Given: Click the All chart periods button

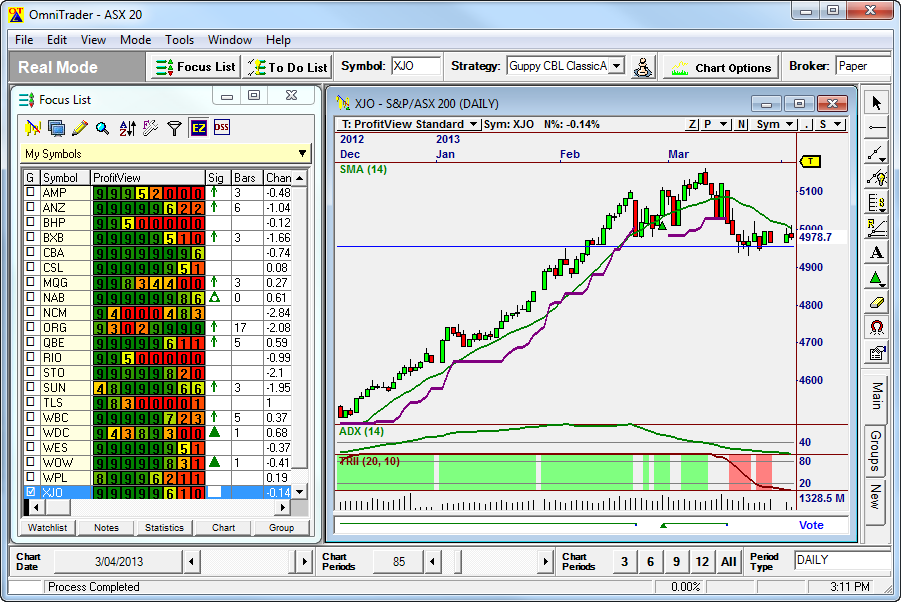Looking at the screenshot, I should coord(729,561).
